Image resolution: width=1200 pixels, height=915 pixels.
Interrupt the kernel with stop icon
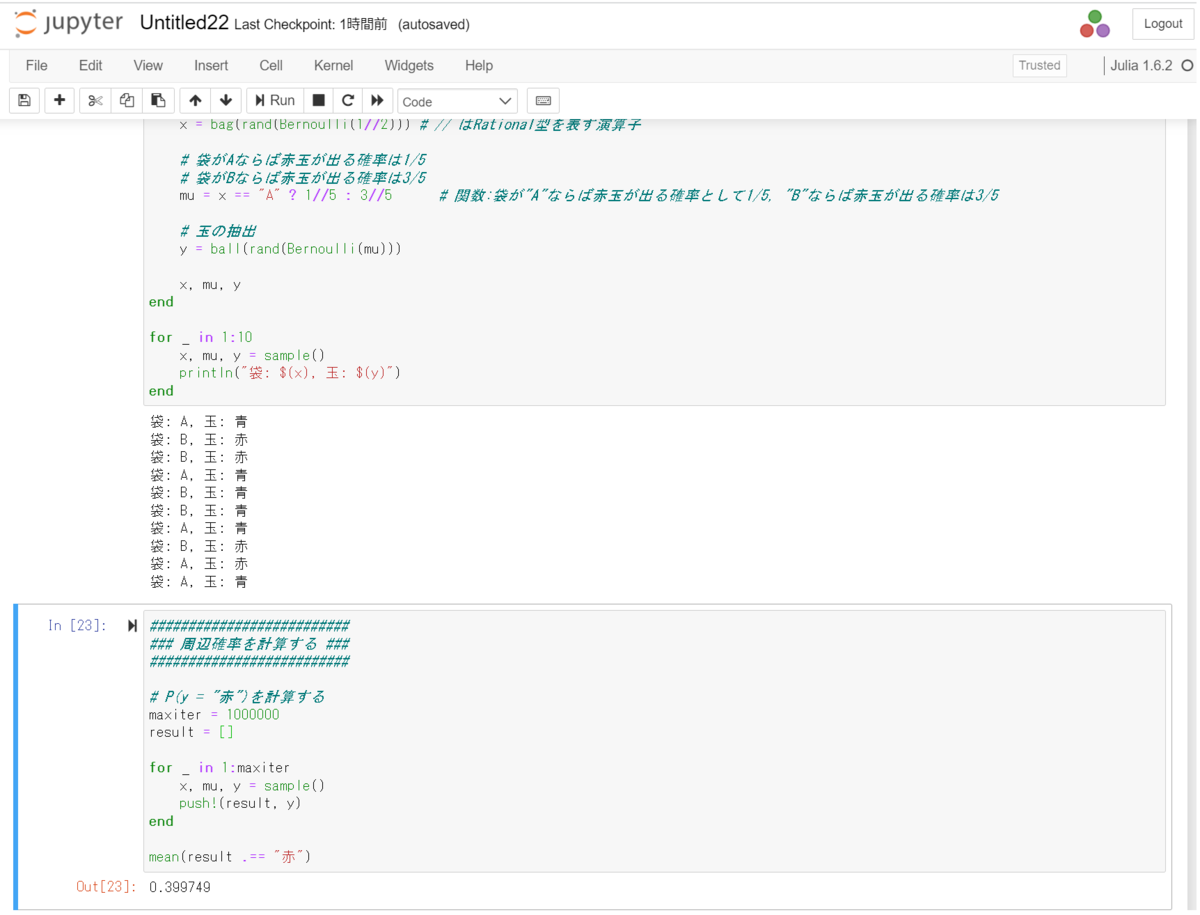click(319, 101)
